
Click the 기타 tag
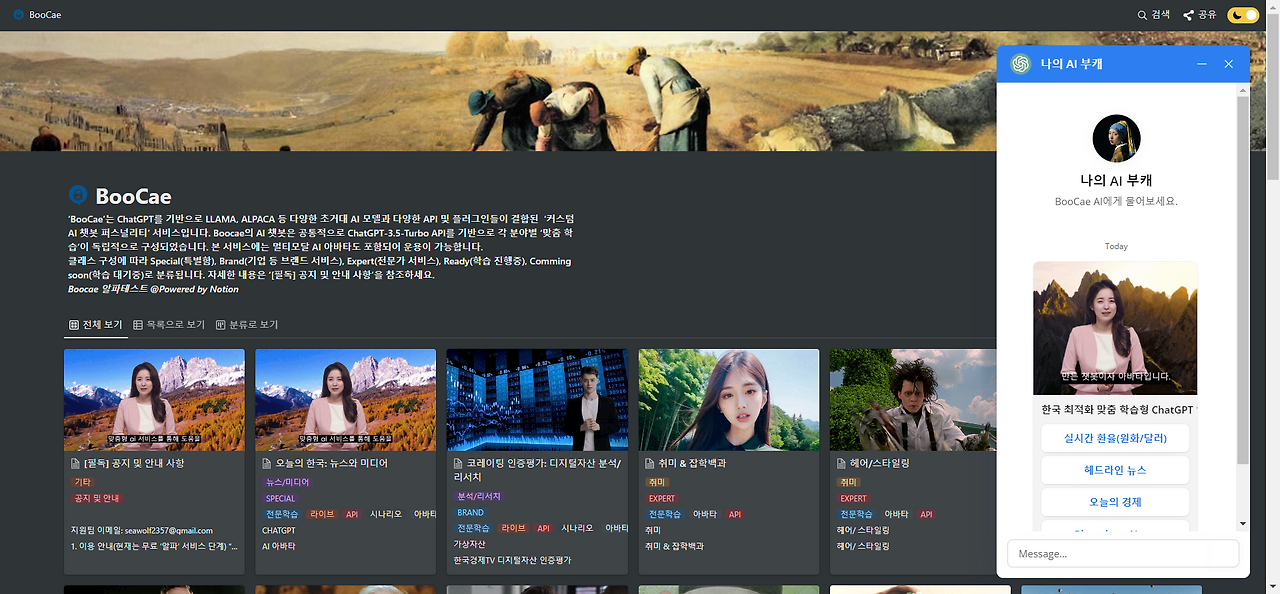(x=83, y=482)
